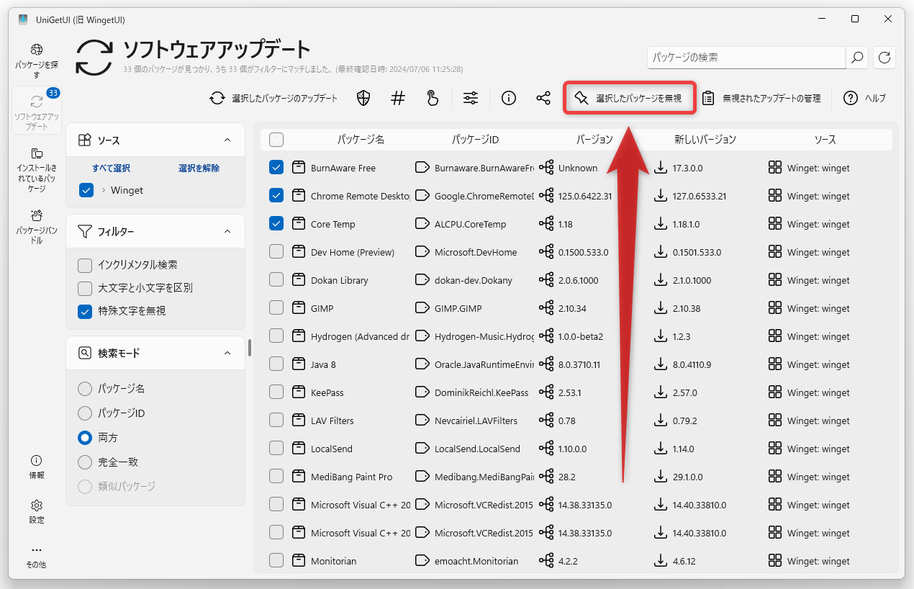Click ID tag icon in GIMP row
The height and width of the screenshot is (589, 914).
(x=422, y=308)
